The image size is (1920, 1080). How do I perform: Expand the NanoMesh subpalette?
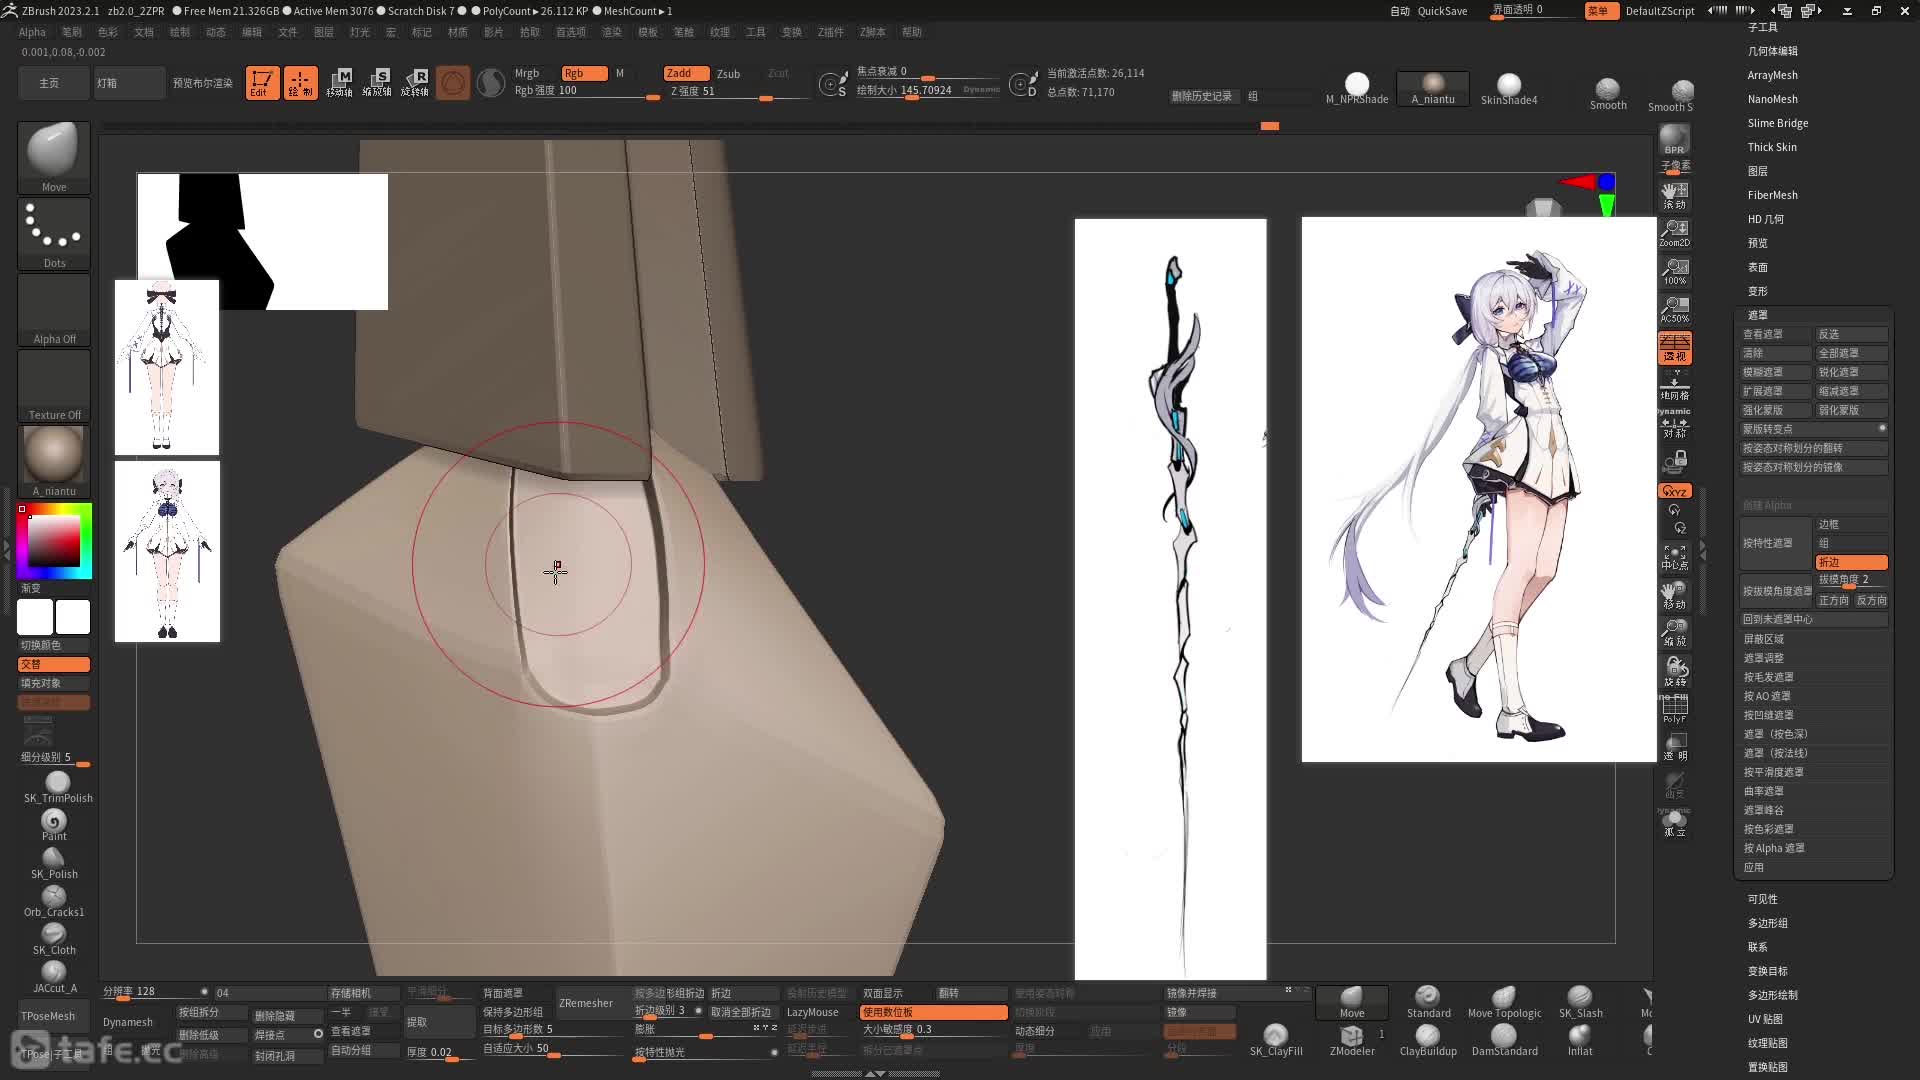pos(1772,99)
